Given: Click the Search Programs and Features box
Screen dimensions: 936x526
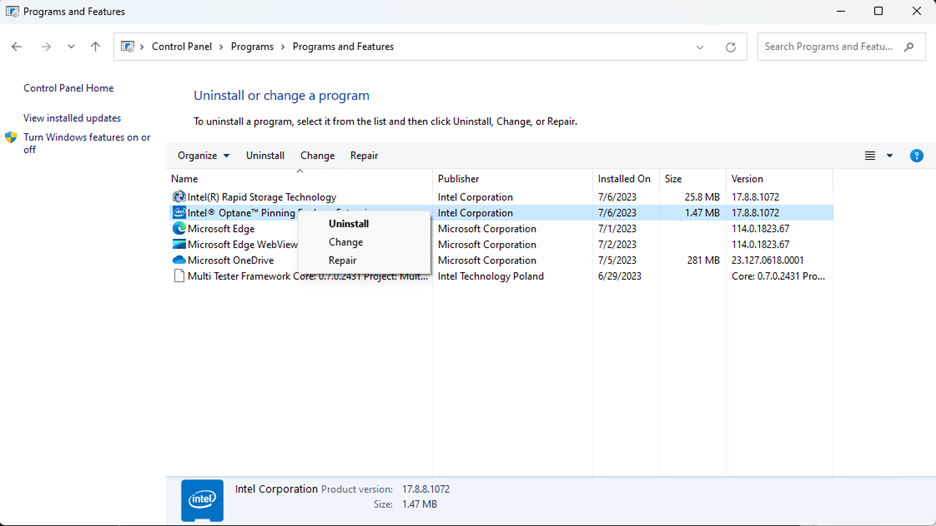Looking at the screenshot, I should point(828,47).
